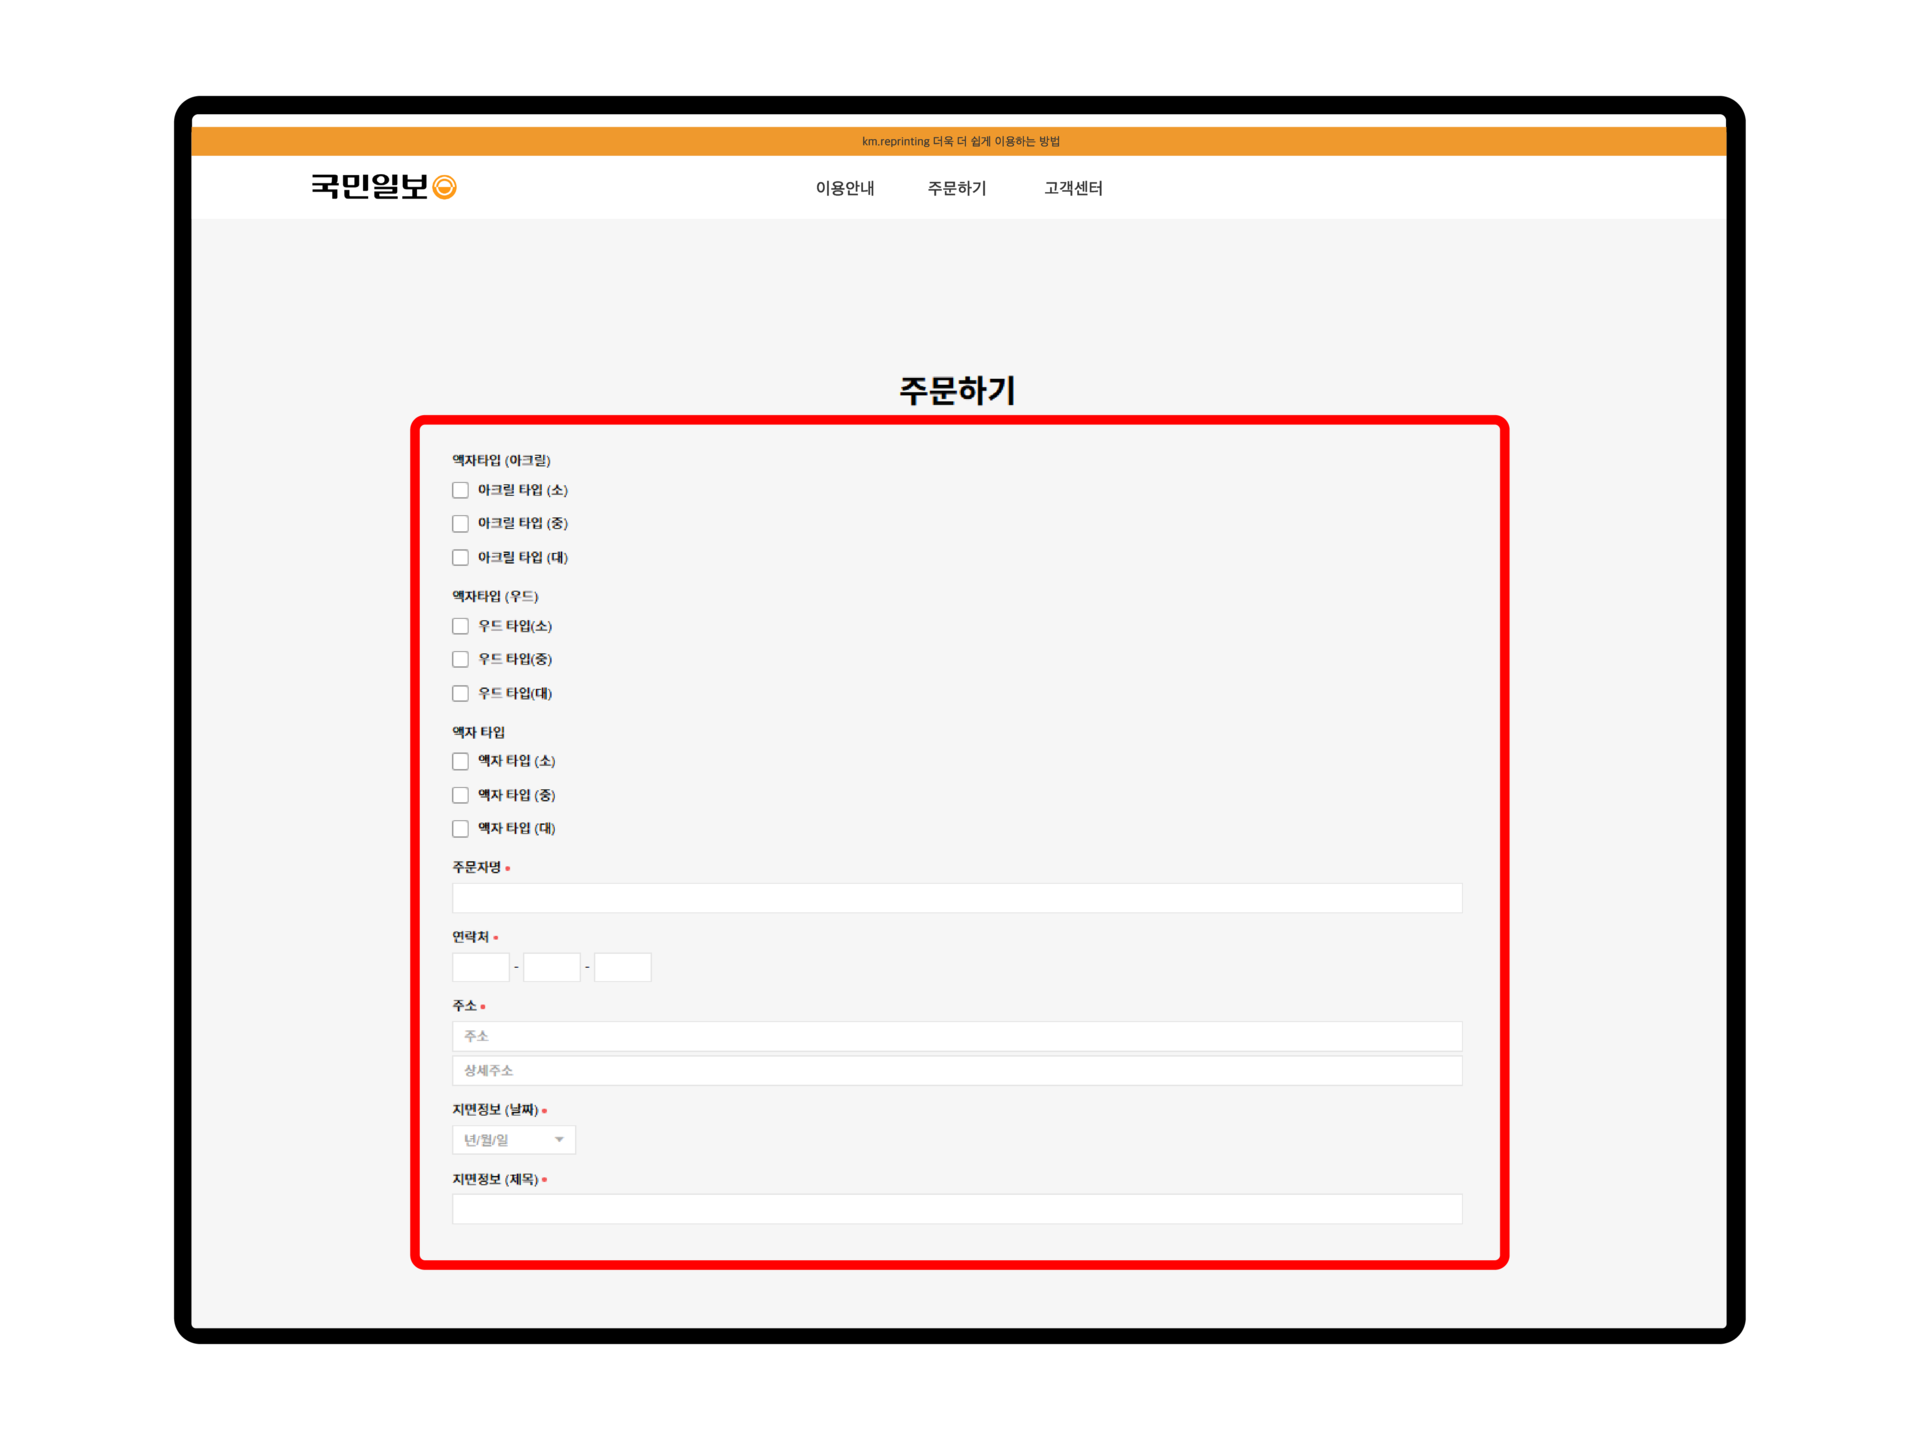The width and height of the screenshot is (1920, 1440).
Task: Select 액자 타입 (중) checkbox
Action: pyautogui.click(x=460, y=795)
